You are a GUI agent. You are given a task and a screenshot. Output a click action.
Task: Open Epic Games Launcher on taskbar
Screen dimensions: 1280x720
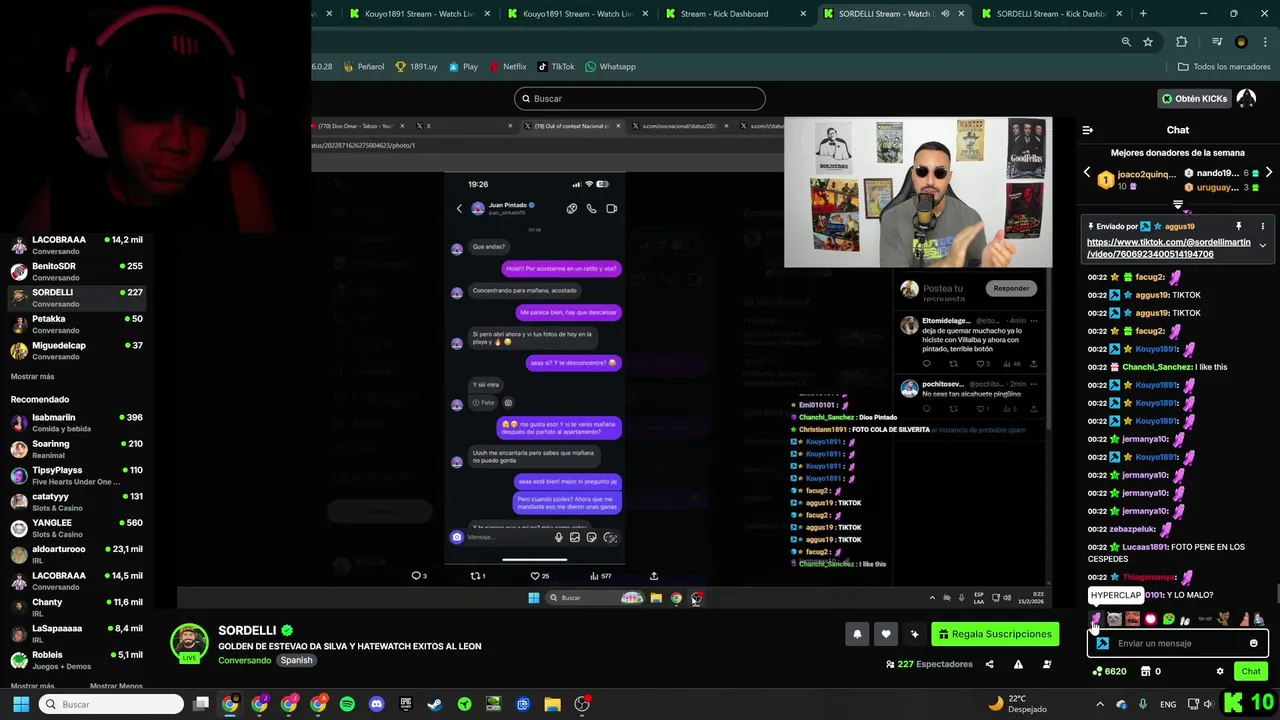click(x=406, y=704)
